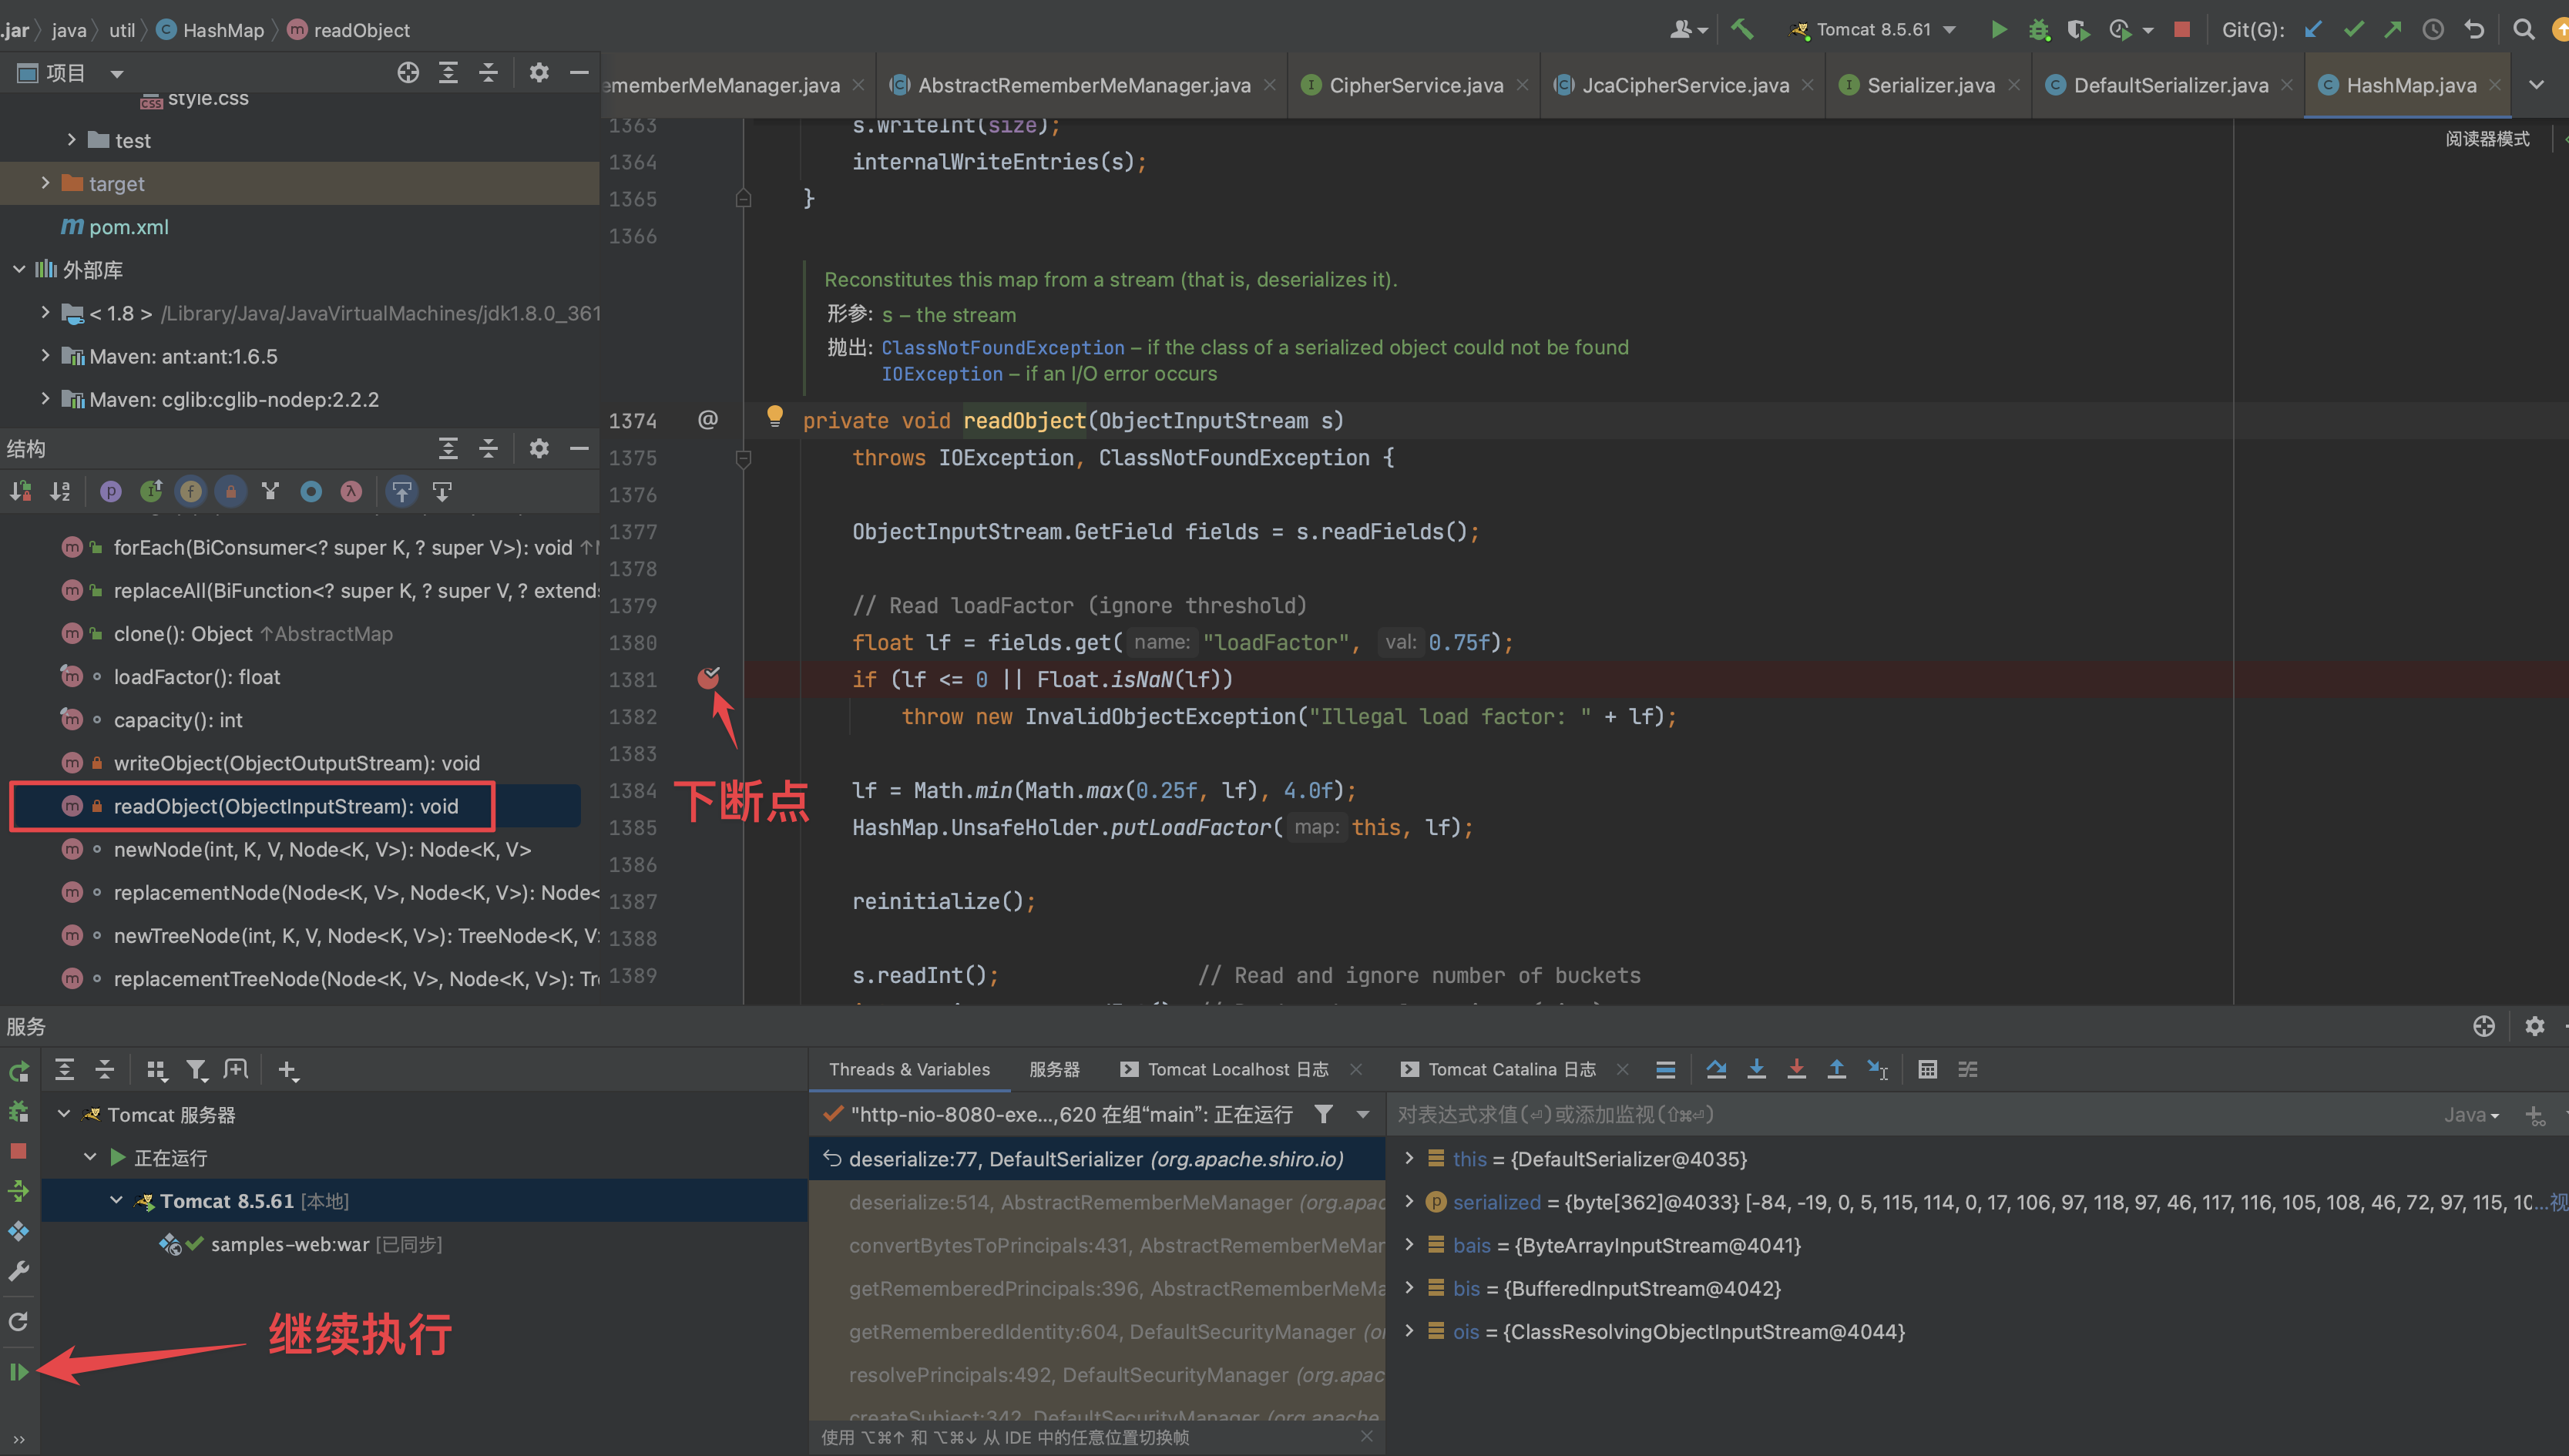Stop Tomcat via red square in Services sidebar
2569x1456 pixels.
click(18, 1151)
